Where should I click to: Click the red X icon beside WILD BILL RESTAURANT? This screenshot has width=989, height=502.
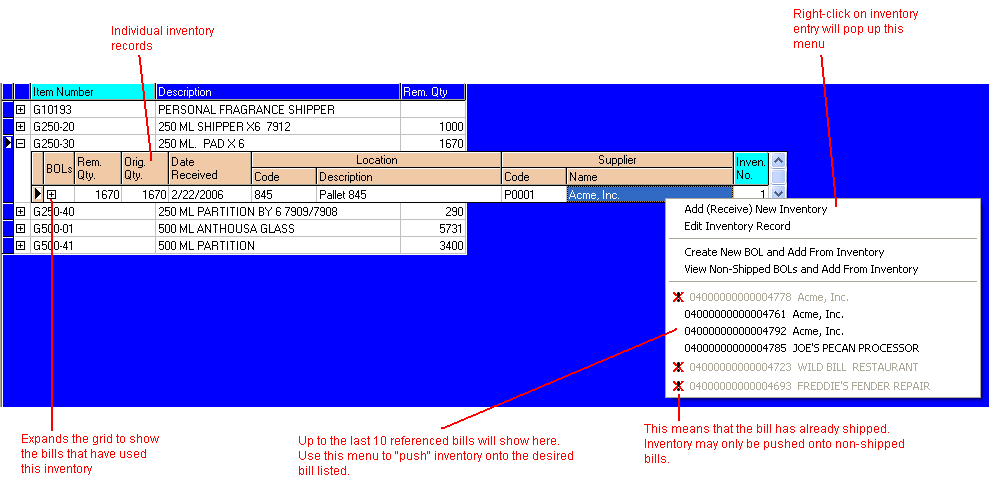(x=678, y=367)
